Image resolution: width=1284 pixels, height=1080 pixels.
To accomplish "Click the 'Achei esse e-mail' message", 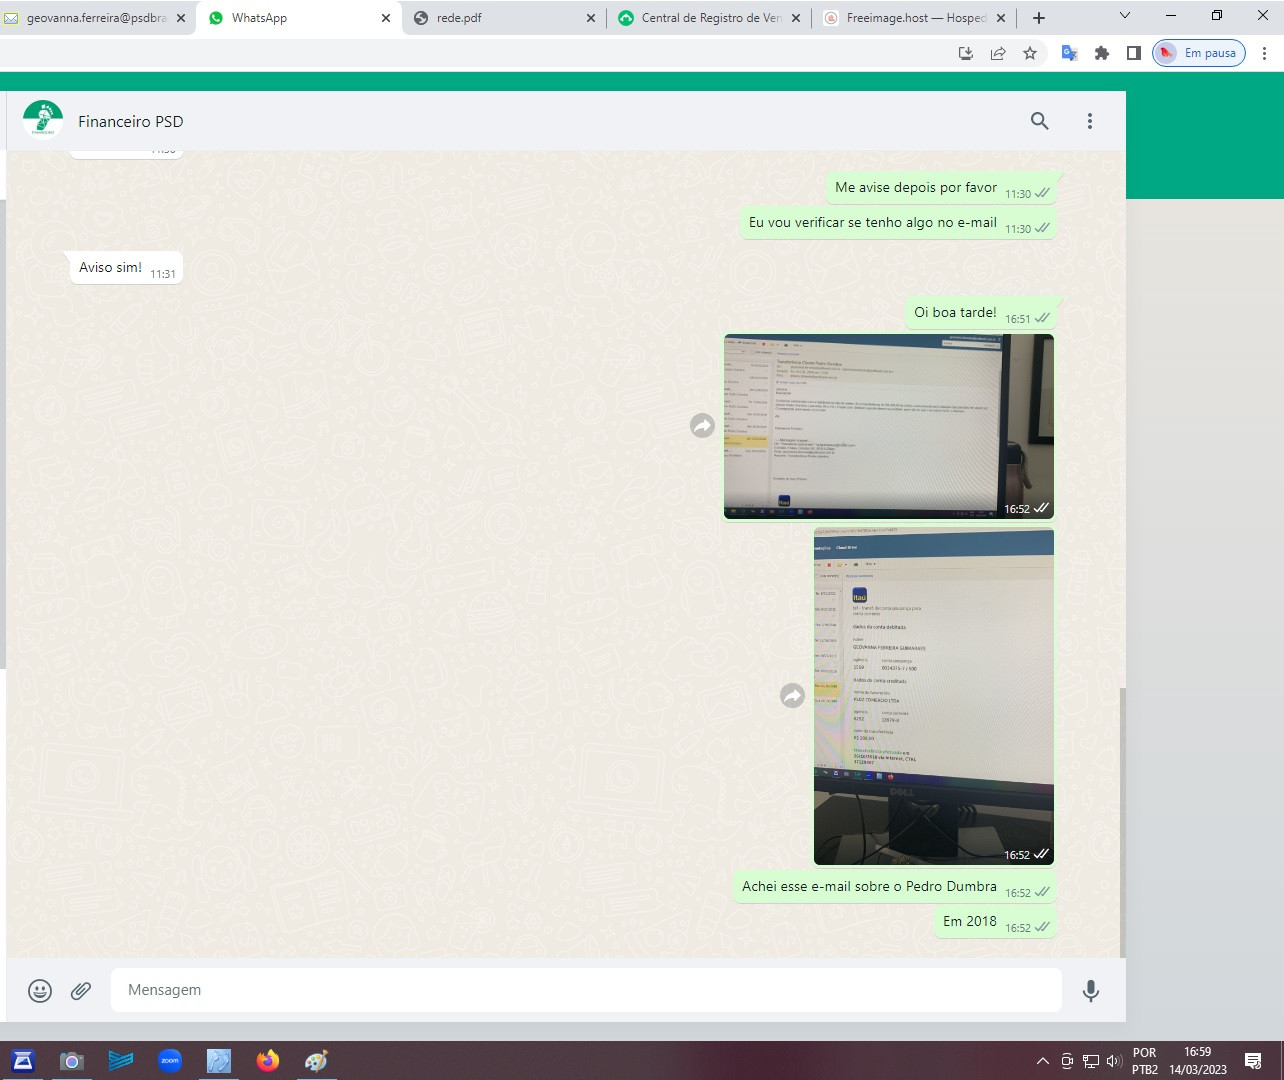I will point(895,887).
